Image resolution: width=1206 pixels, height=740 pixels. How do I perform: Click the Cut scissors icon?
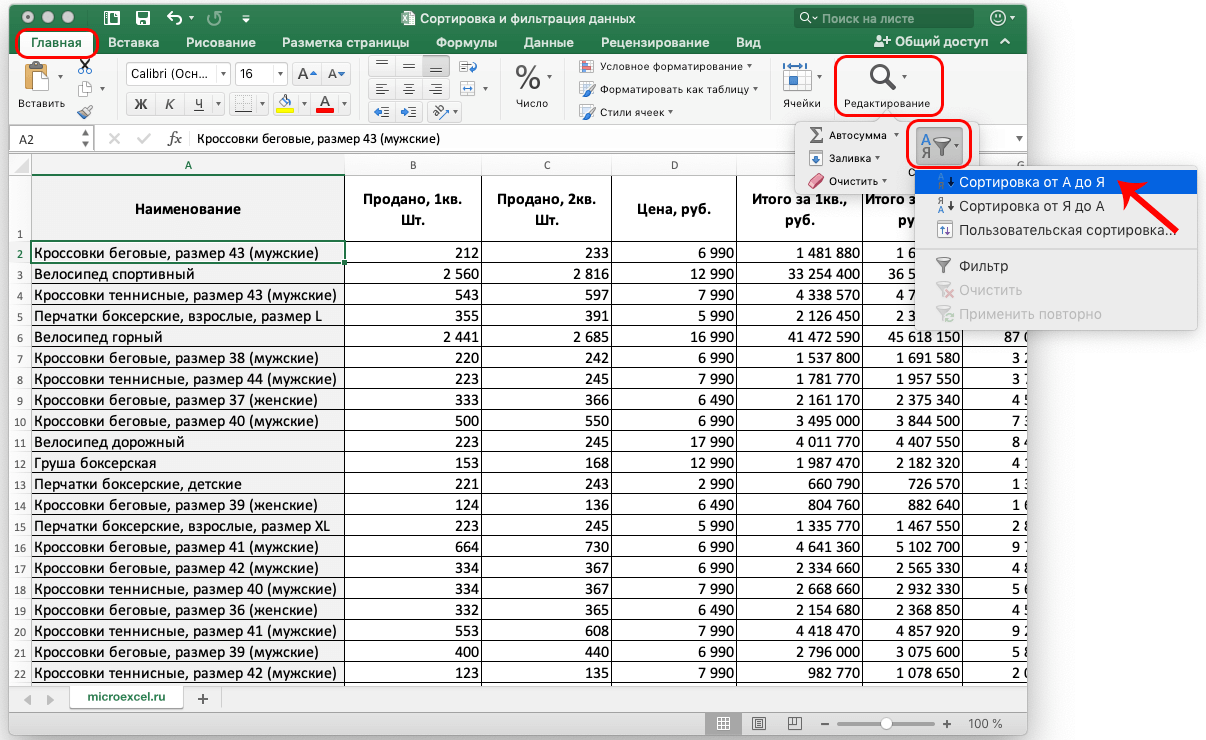point(85,66)
